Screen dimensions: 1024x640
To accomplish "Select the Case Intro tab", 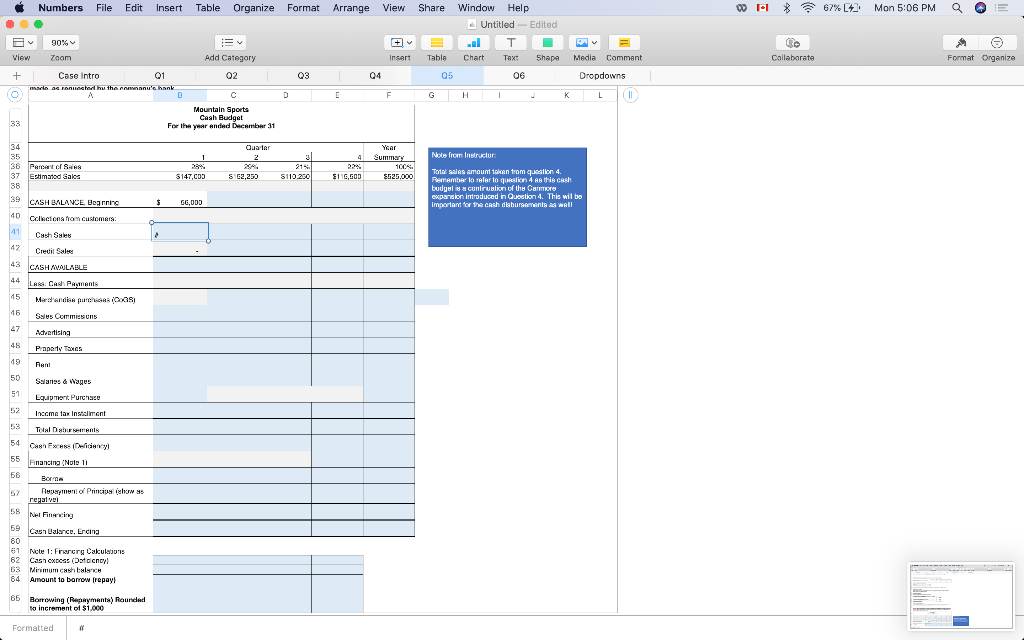I will (x=79, y=75).
